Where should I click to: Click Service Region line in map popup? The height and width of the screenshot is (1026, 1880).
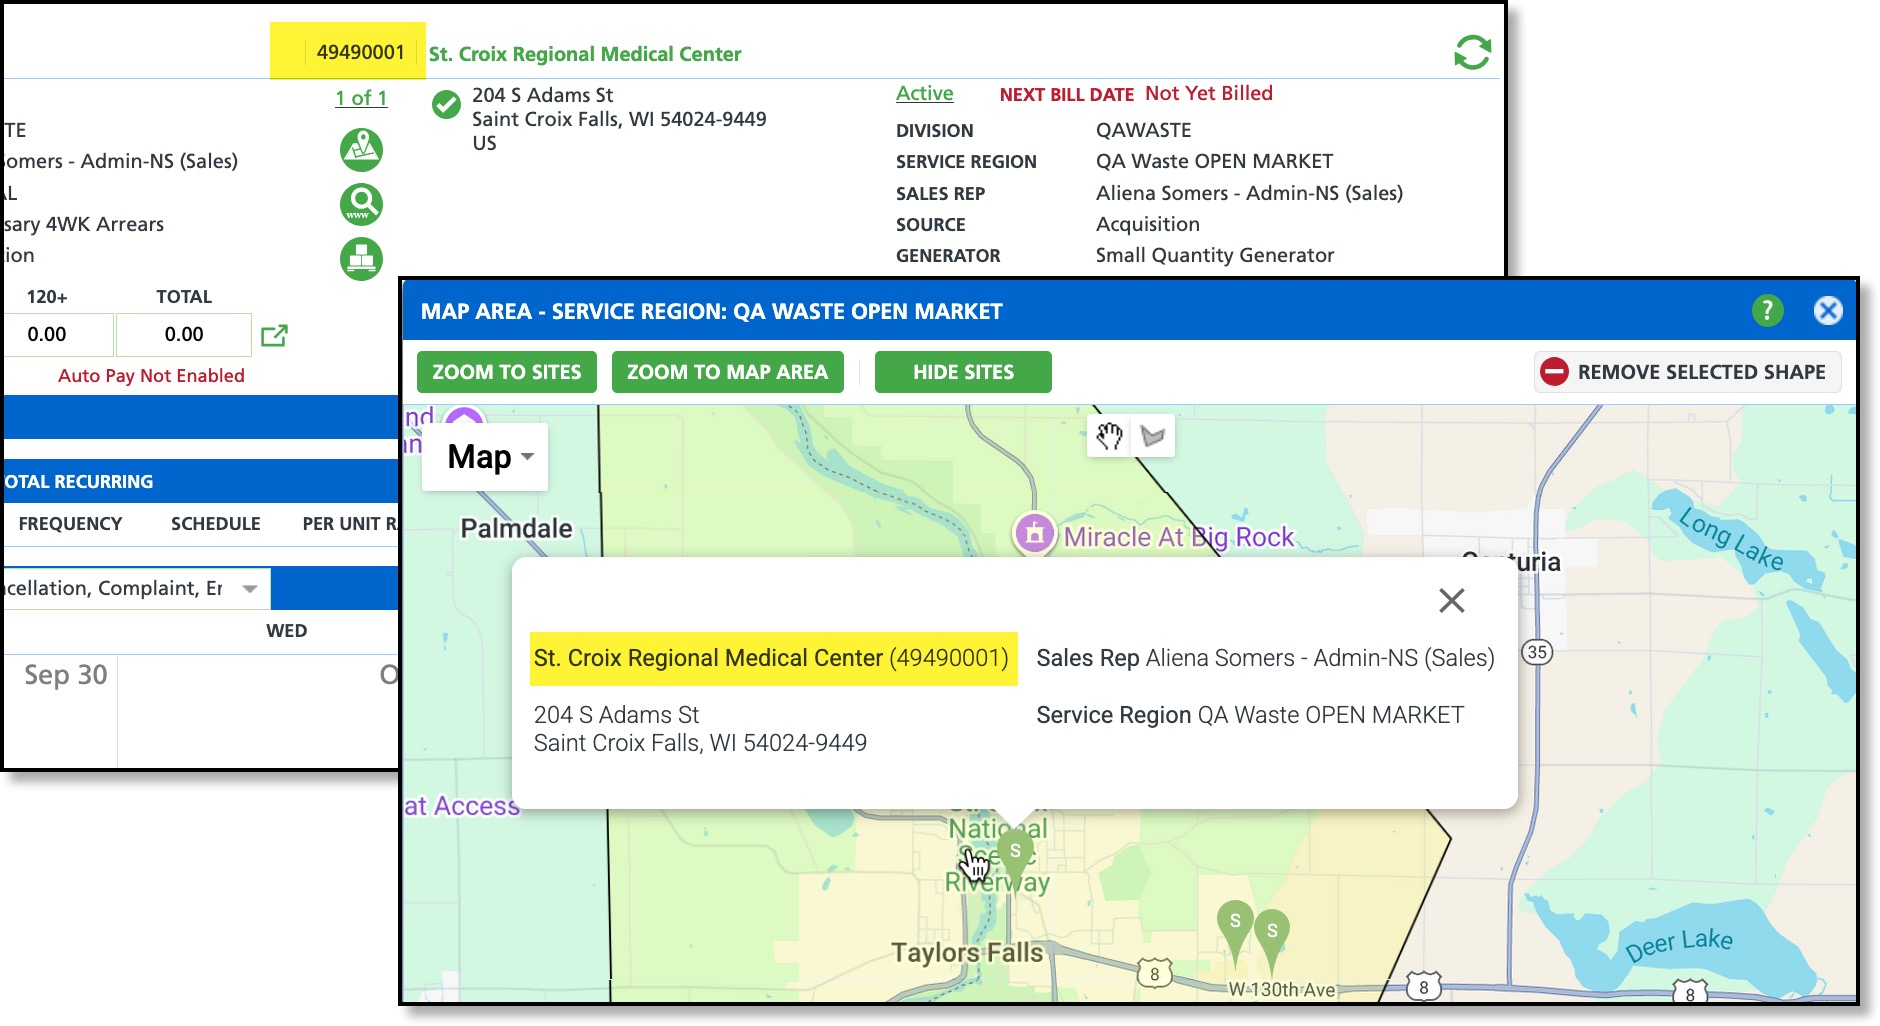point(1250,715)
